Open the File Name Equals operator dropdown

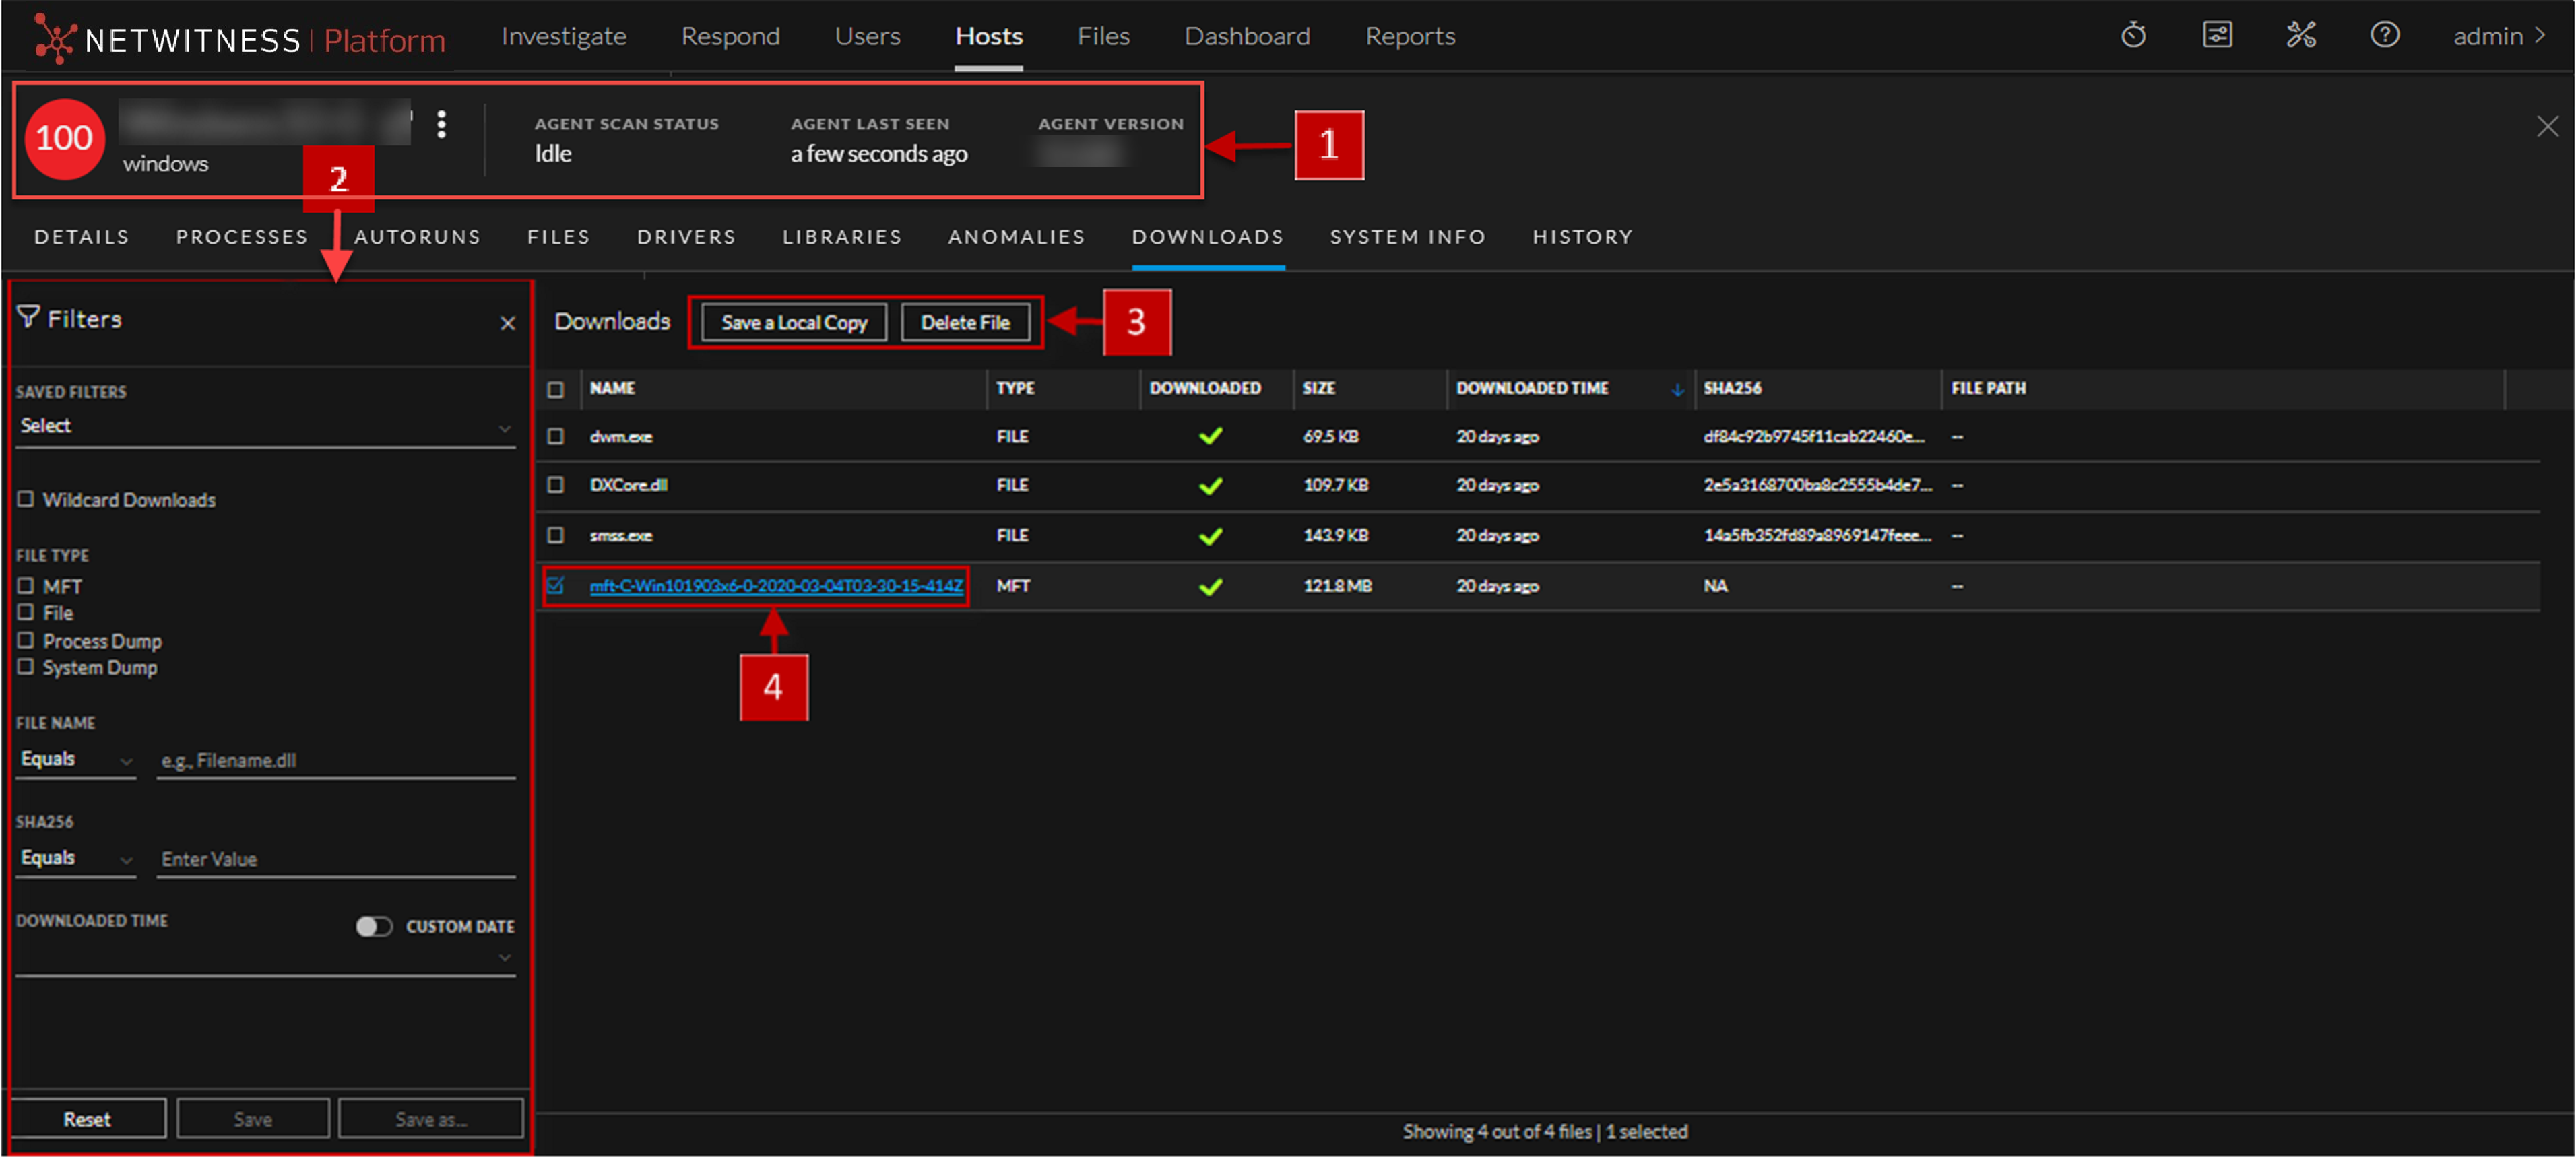(76, 760)
